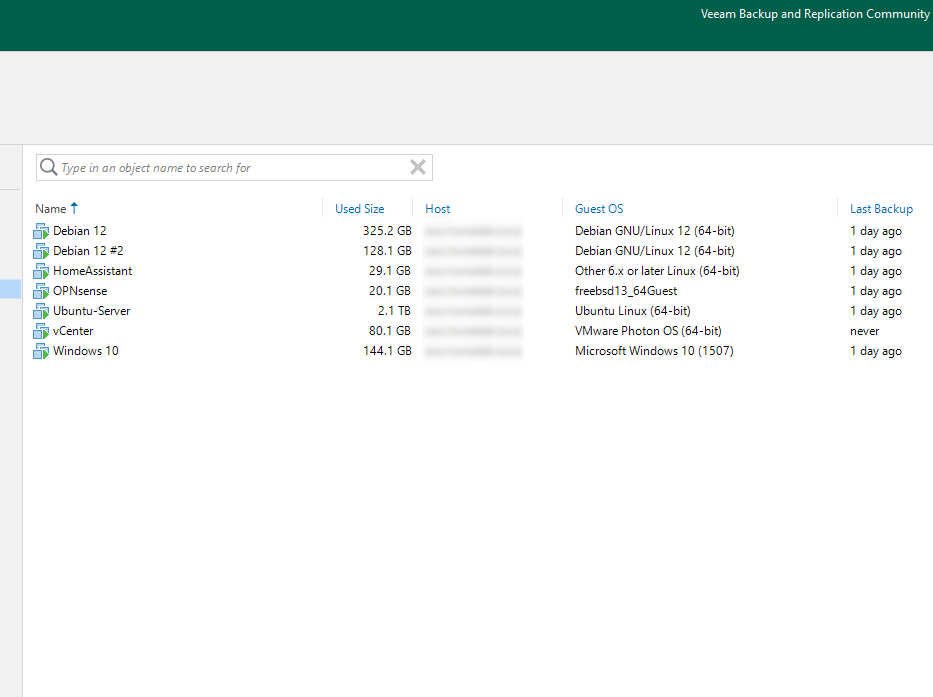Click the blurred host cell for vCenter
933x697 pixels.
[474, 332]
